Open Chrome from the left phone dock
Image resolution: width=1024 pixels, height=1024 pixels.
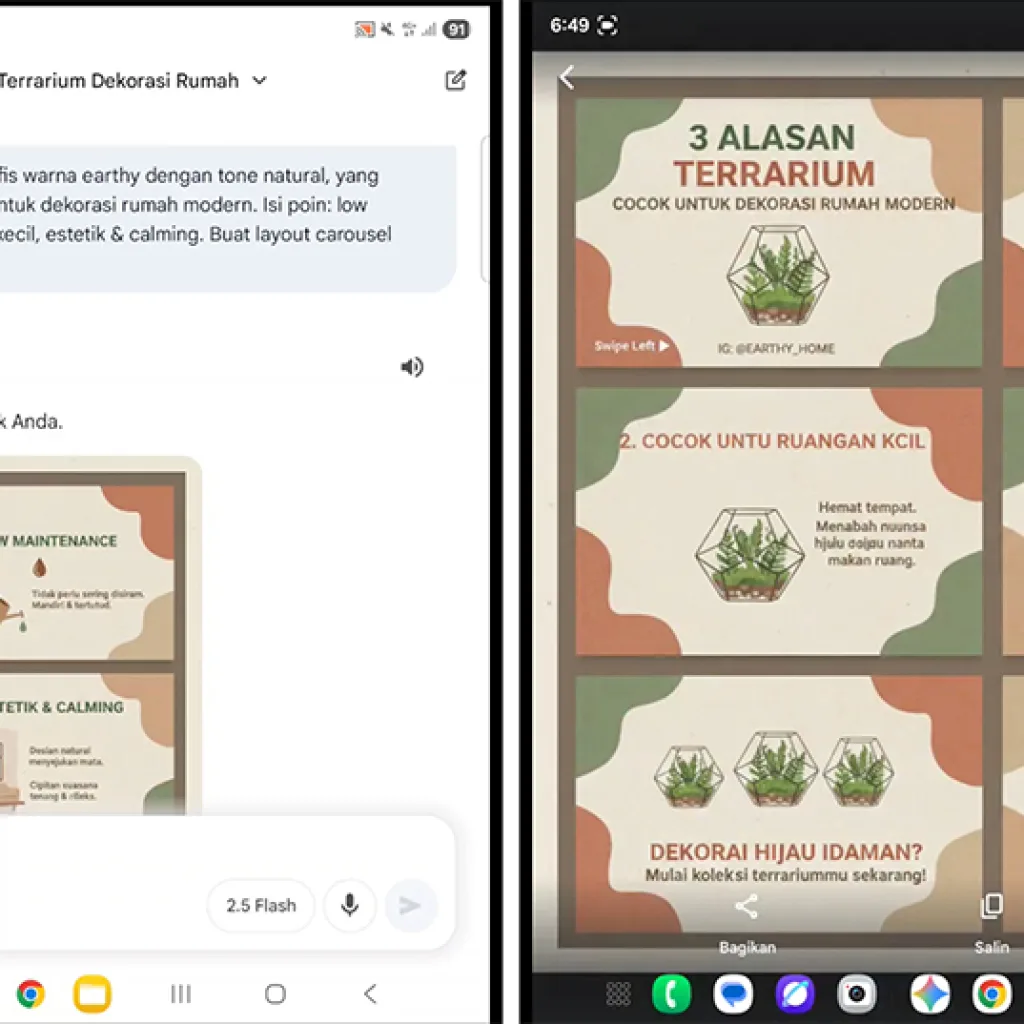point(30,994)
